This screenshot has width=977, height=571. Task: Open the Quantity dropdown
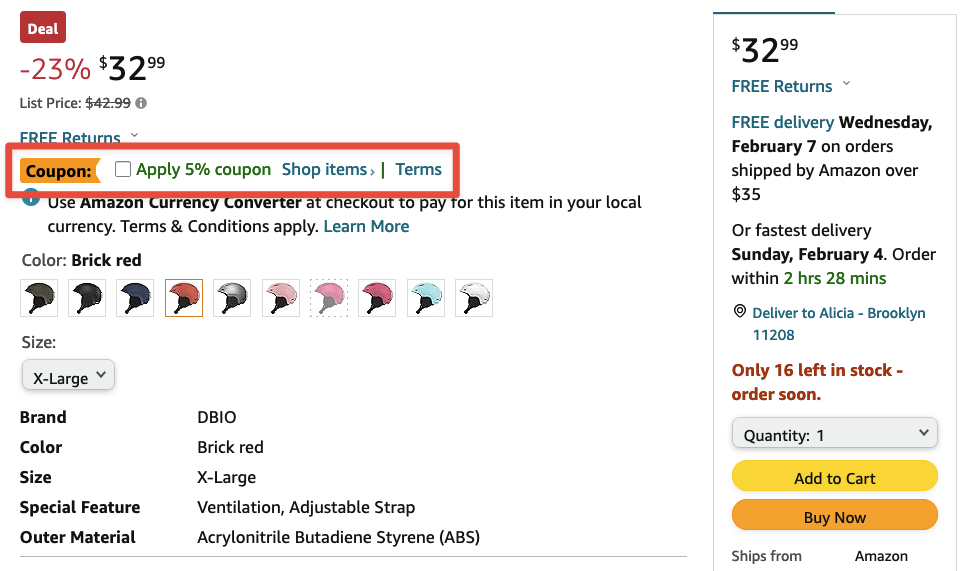click(x=835, y=435)
